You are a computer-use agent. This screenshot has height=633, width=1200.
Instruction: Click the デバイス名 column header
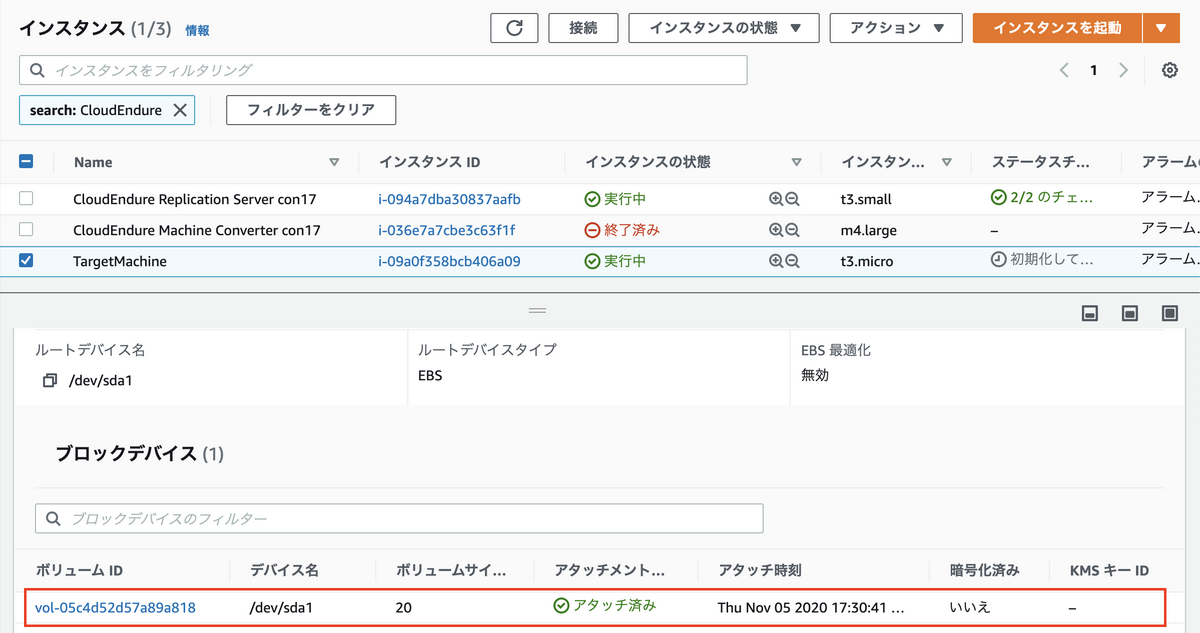(x=283, y=570)
